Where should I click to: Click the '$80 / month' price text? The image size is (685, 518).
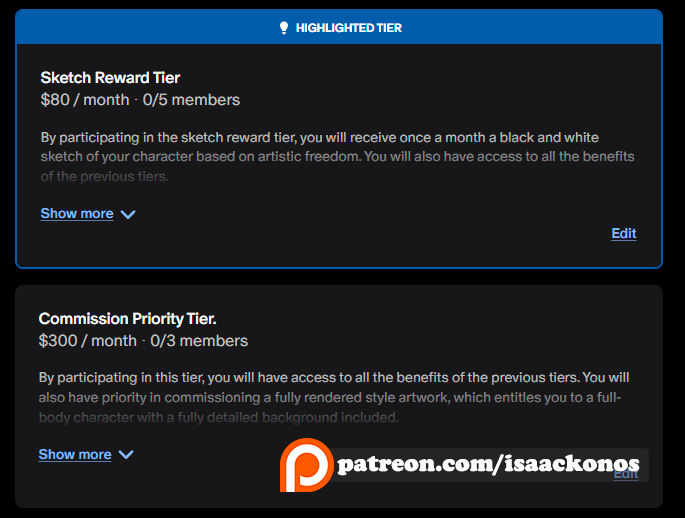85,100
